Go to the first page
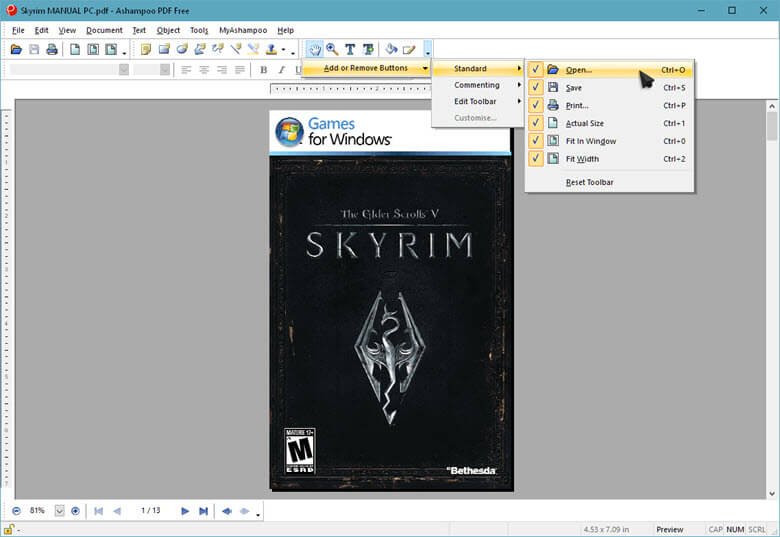Viewport: 780px width, 537px height. pos(98,511)
